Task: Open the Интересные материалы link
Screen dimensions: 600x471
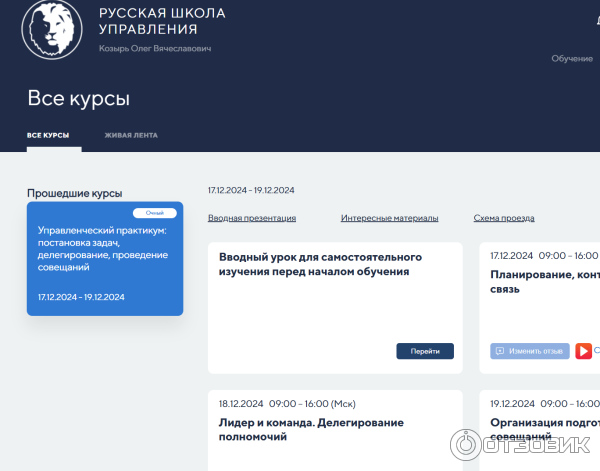Action: point(389,218)
